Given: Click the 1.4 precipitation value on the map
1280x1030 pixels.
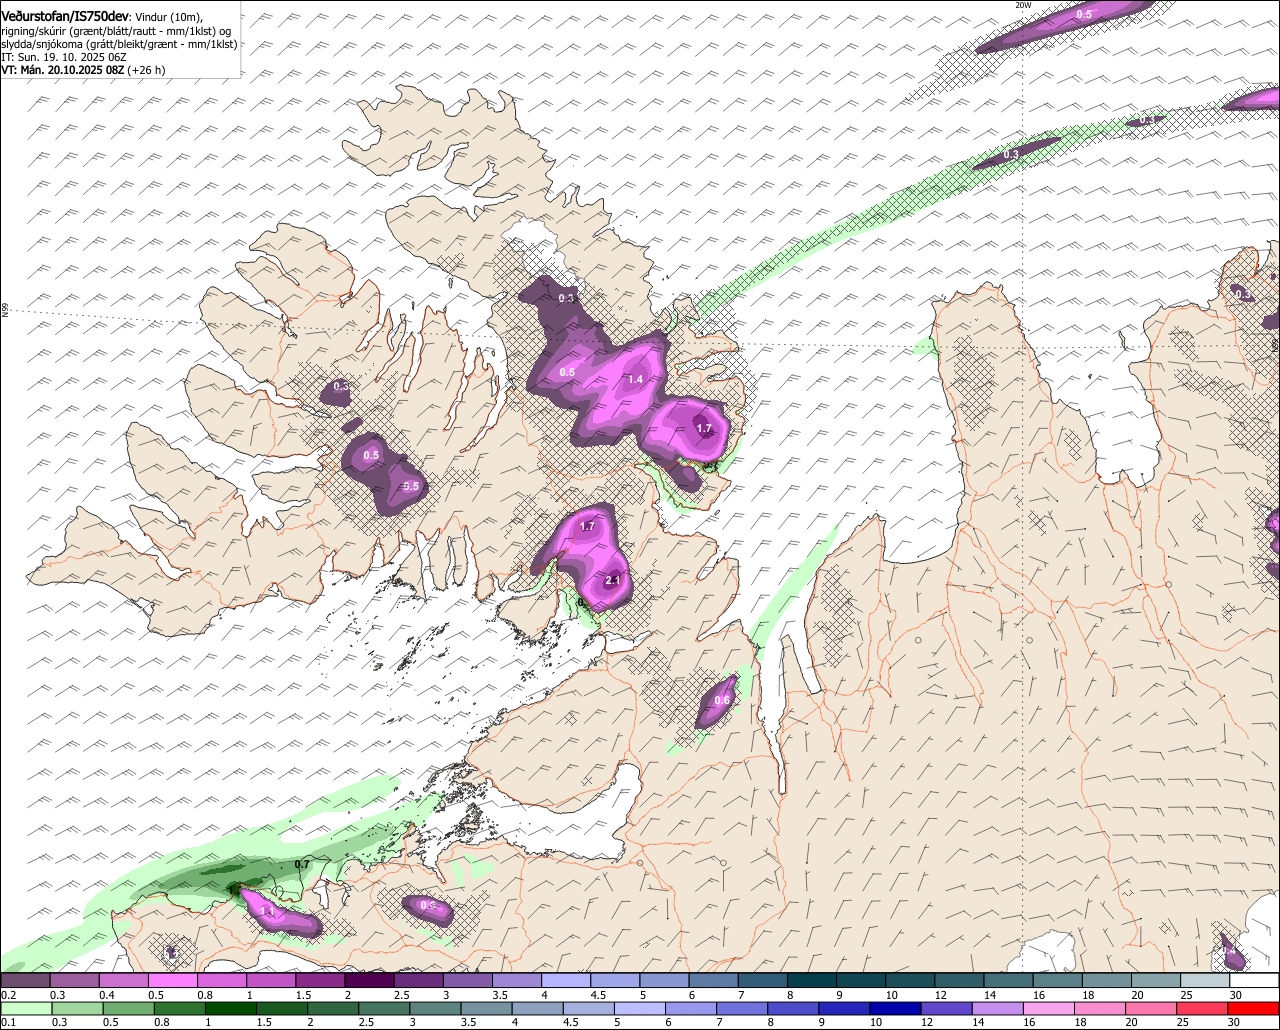Looking at the screenshot, I should [x=635, y=380].
